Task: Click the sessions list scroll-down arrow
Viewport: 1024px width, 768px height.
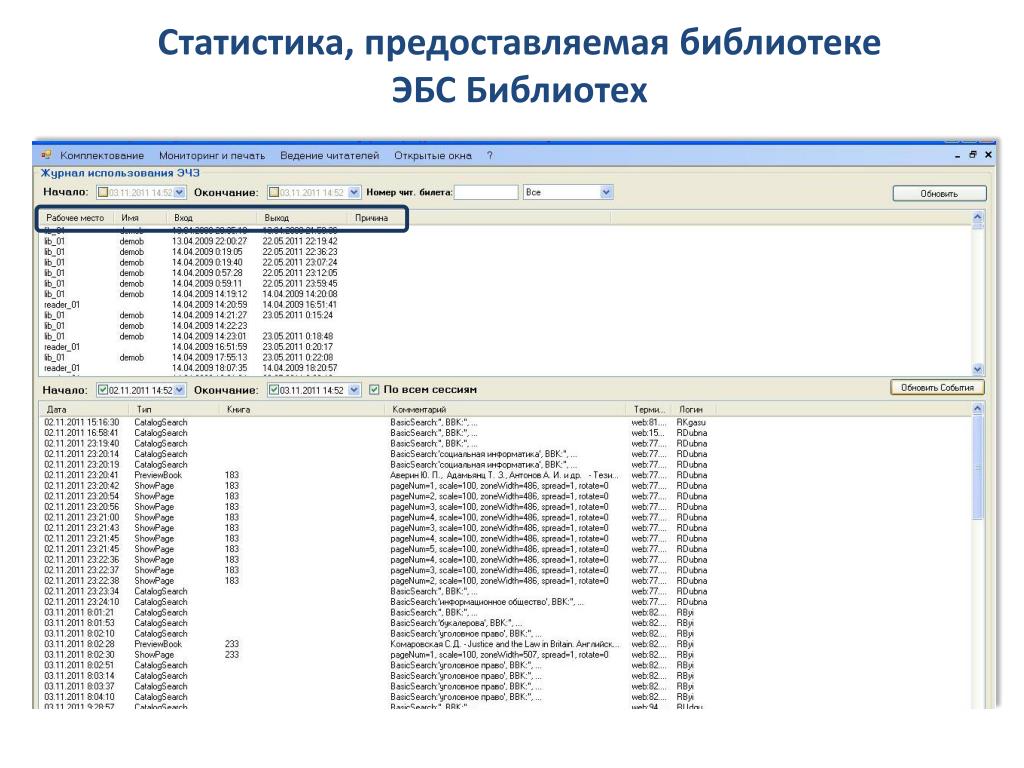Action: (x=978, y=369)
